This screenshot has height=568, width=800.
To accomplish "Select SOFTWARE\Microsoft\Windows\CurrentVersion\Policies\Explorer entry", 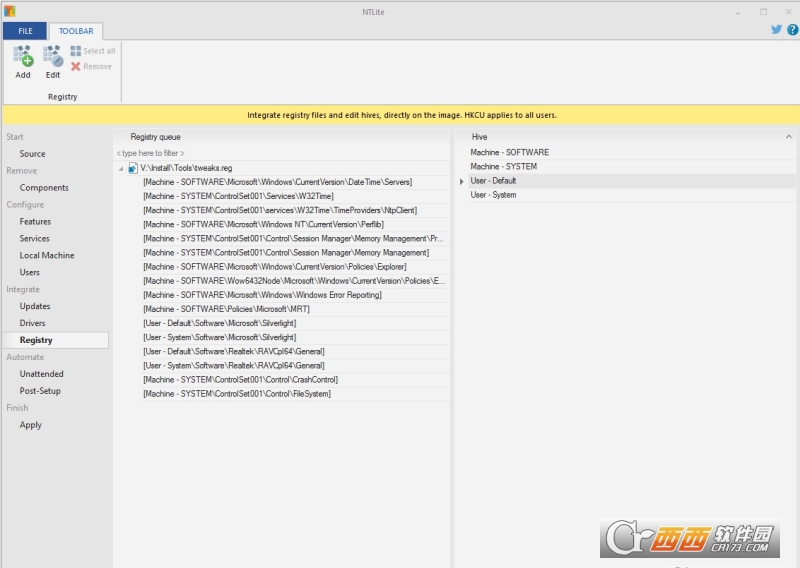I will click(x=295, y=267).
